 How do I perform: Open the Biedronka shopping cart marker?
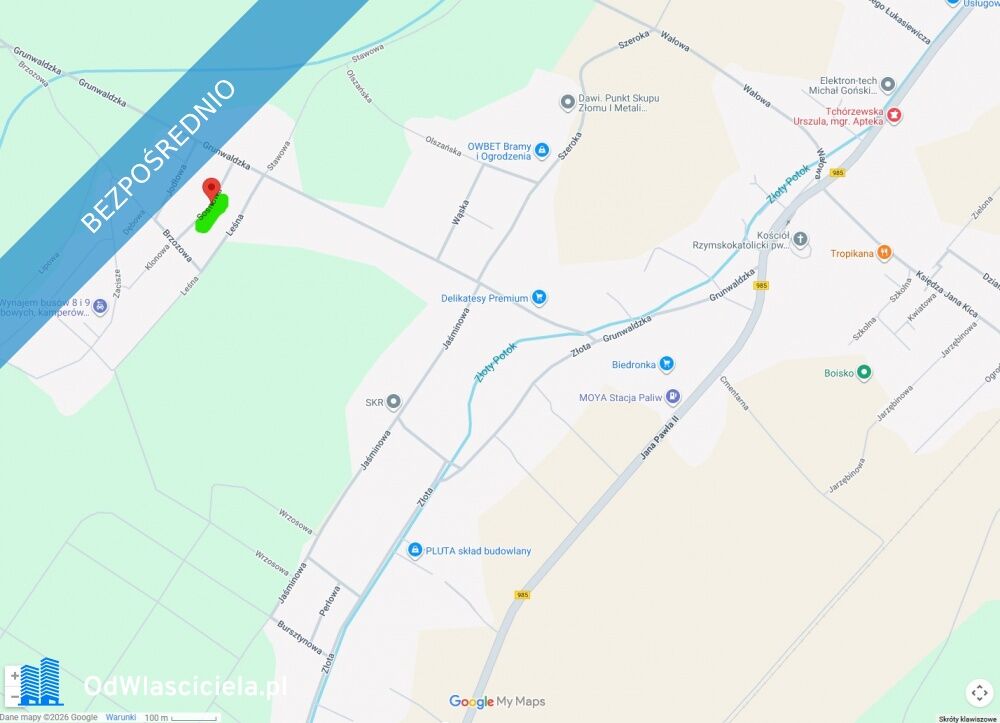[x=666, y=363]
